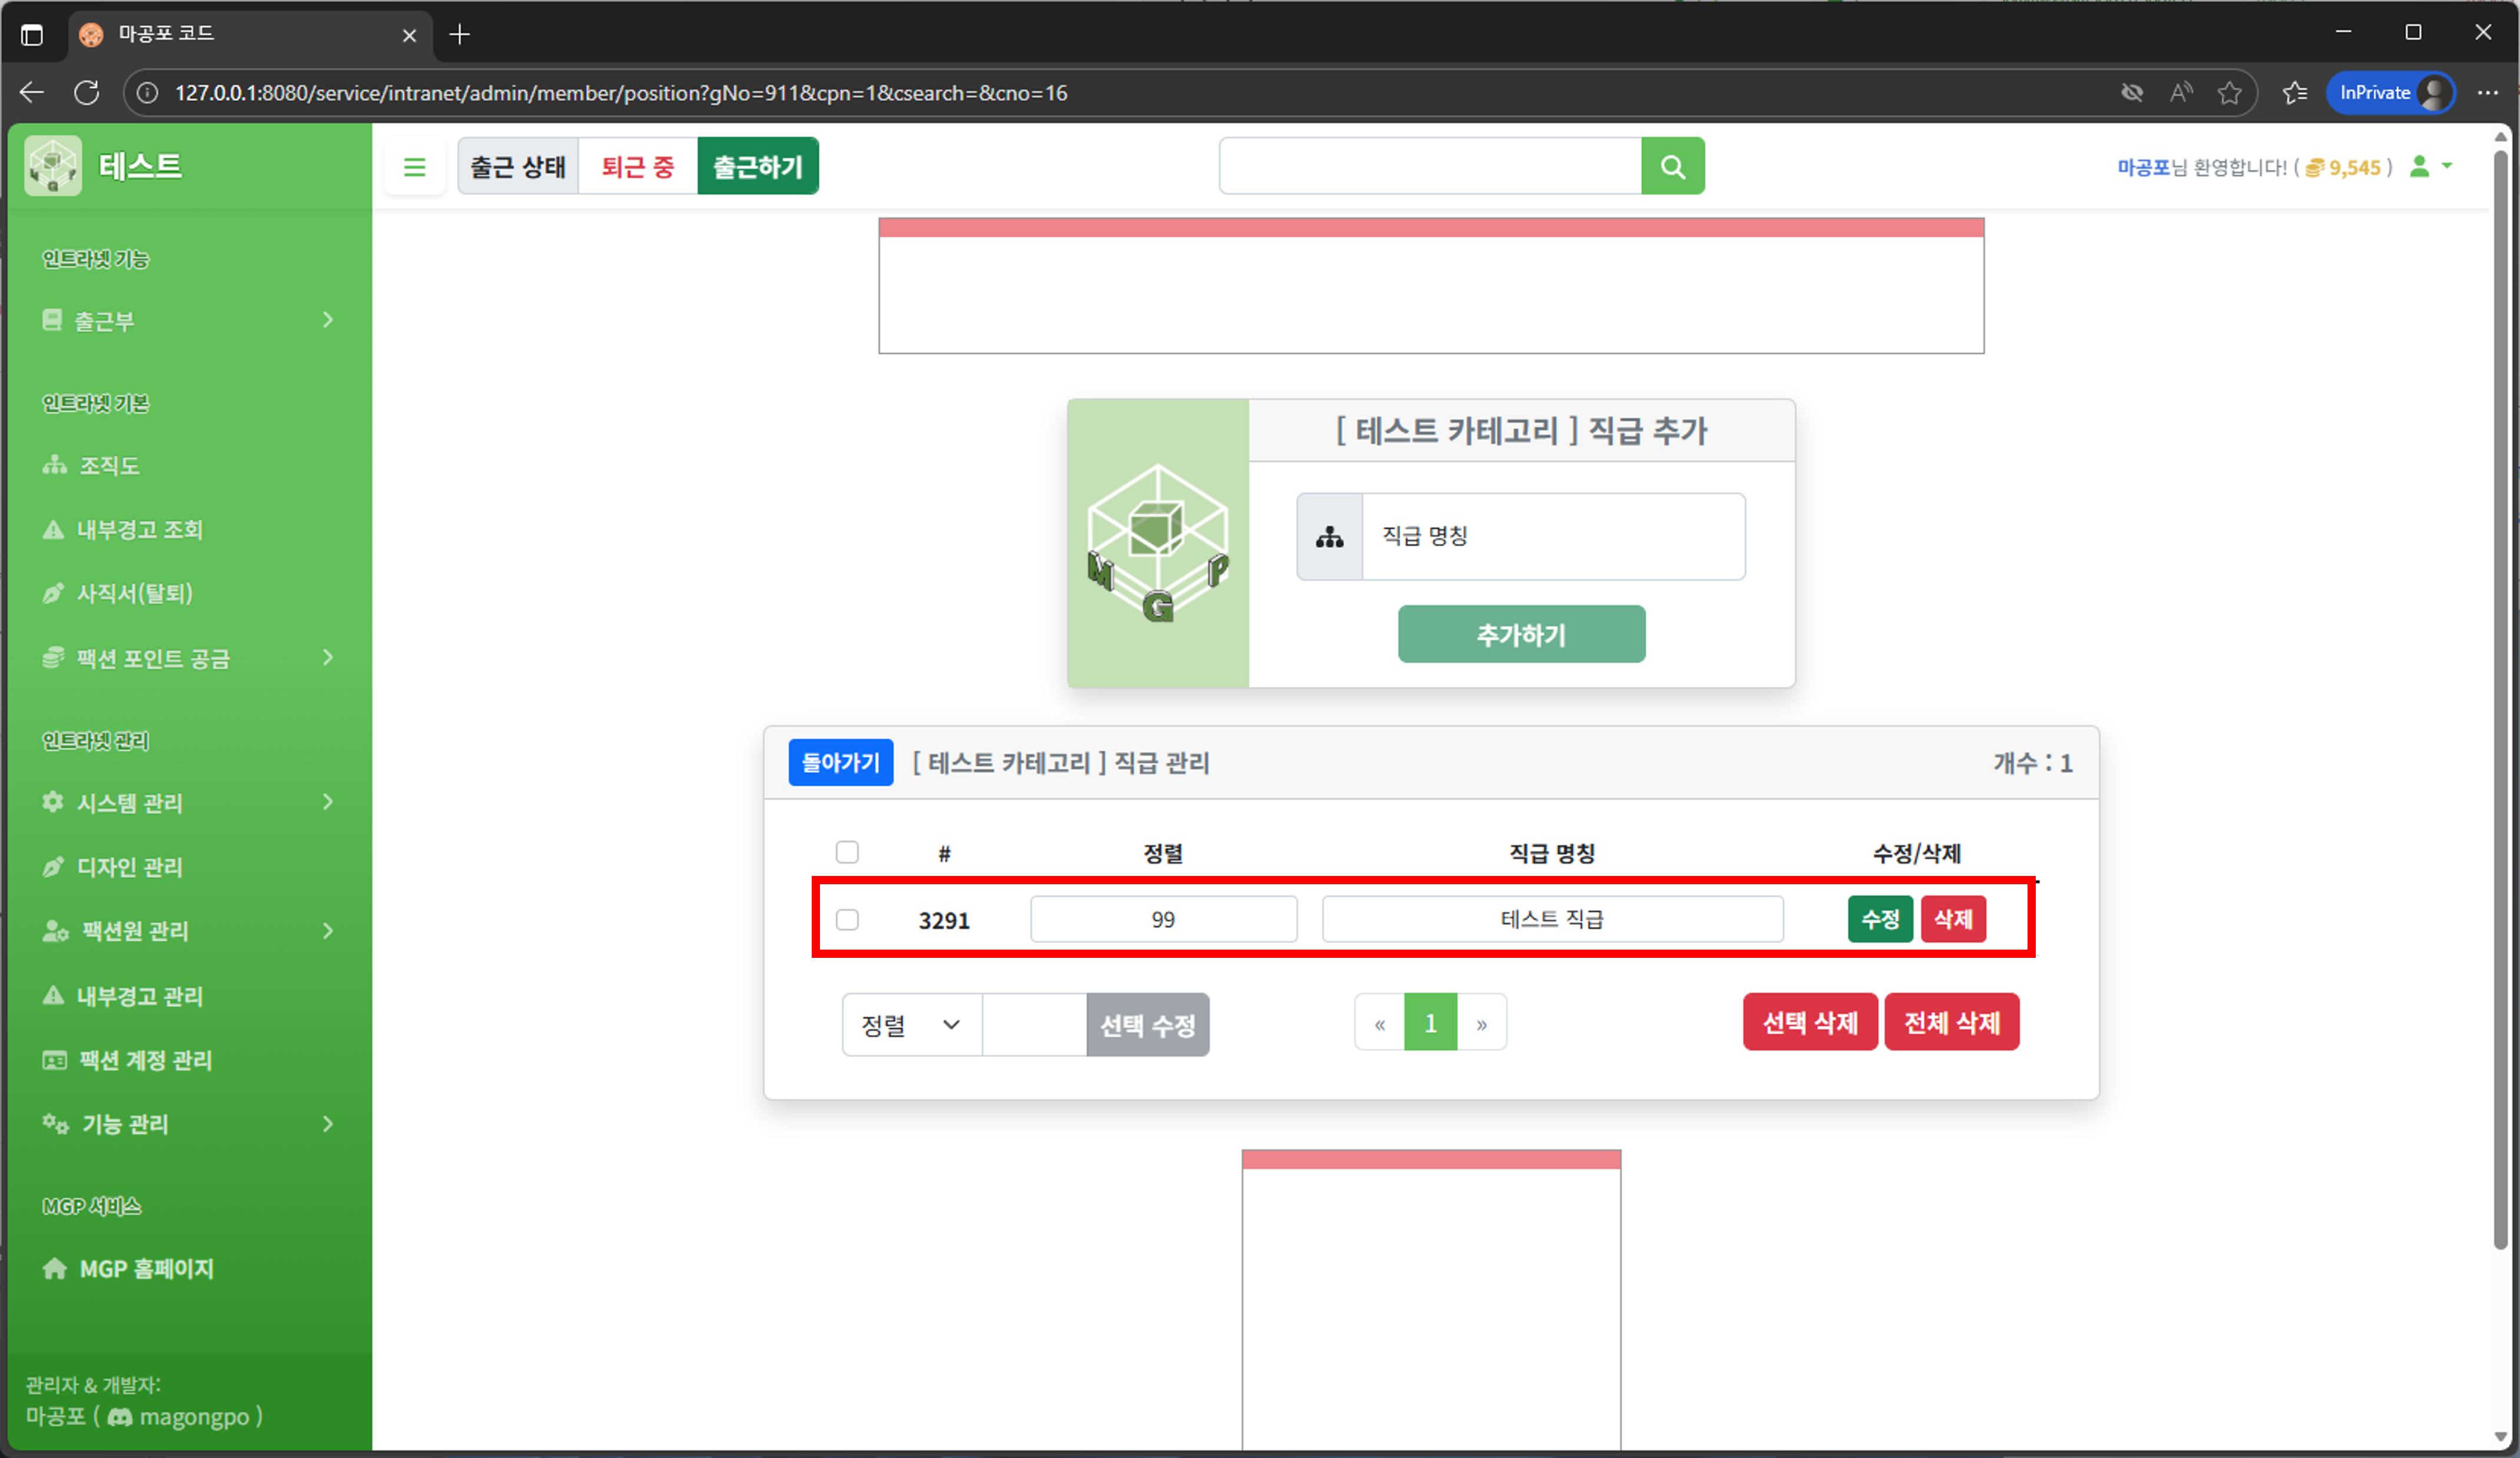Open 내부경고 관리 in the sidebar
This screenshot has width=2520, height=1458.
pos(140,995)
